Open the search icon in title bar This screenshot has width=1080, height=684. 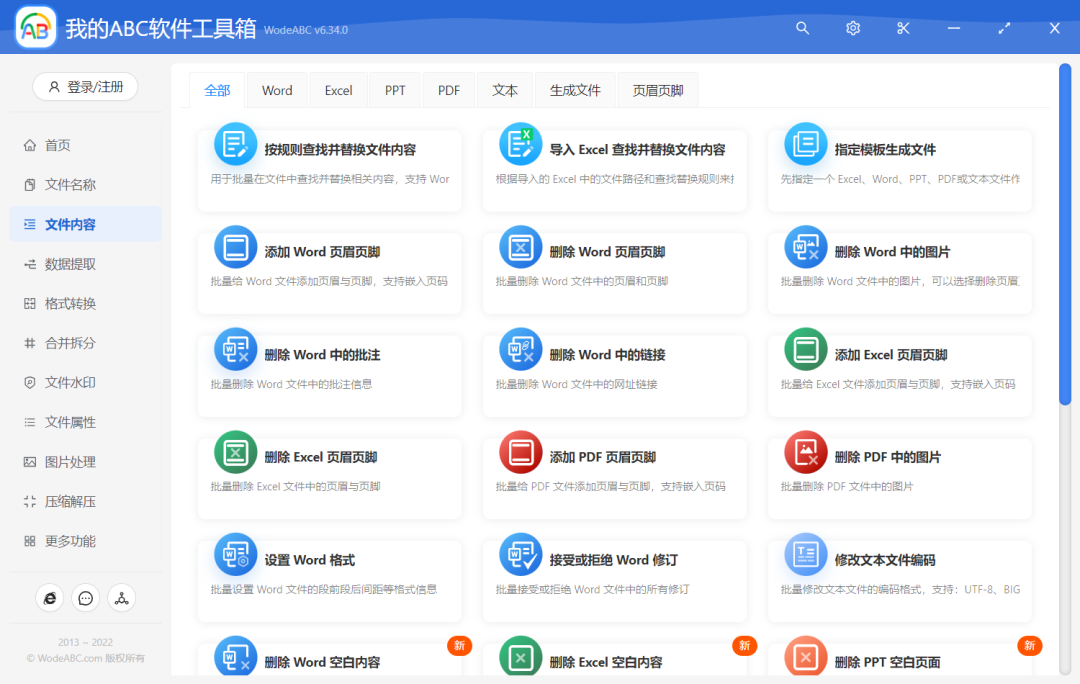coord(802,28)
